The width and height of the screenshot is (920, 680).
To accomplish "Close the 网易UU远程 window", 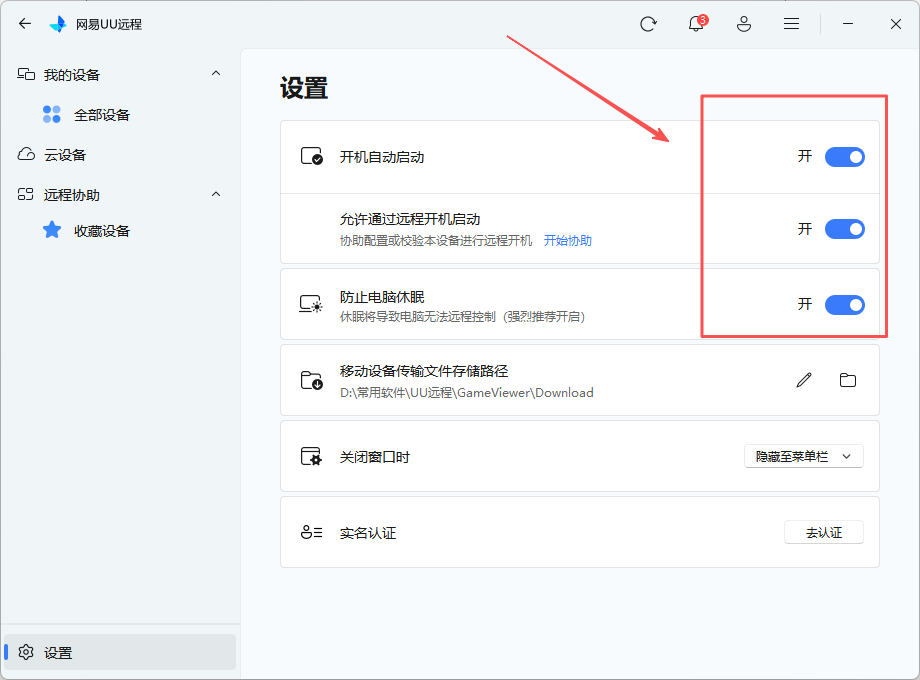I will click(x=895, y=24).
